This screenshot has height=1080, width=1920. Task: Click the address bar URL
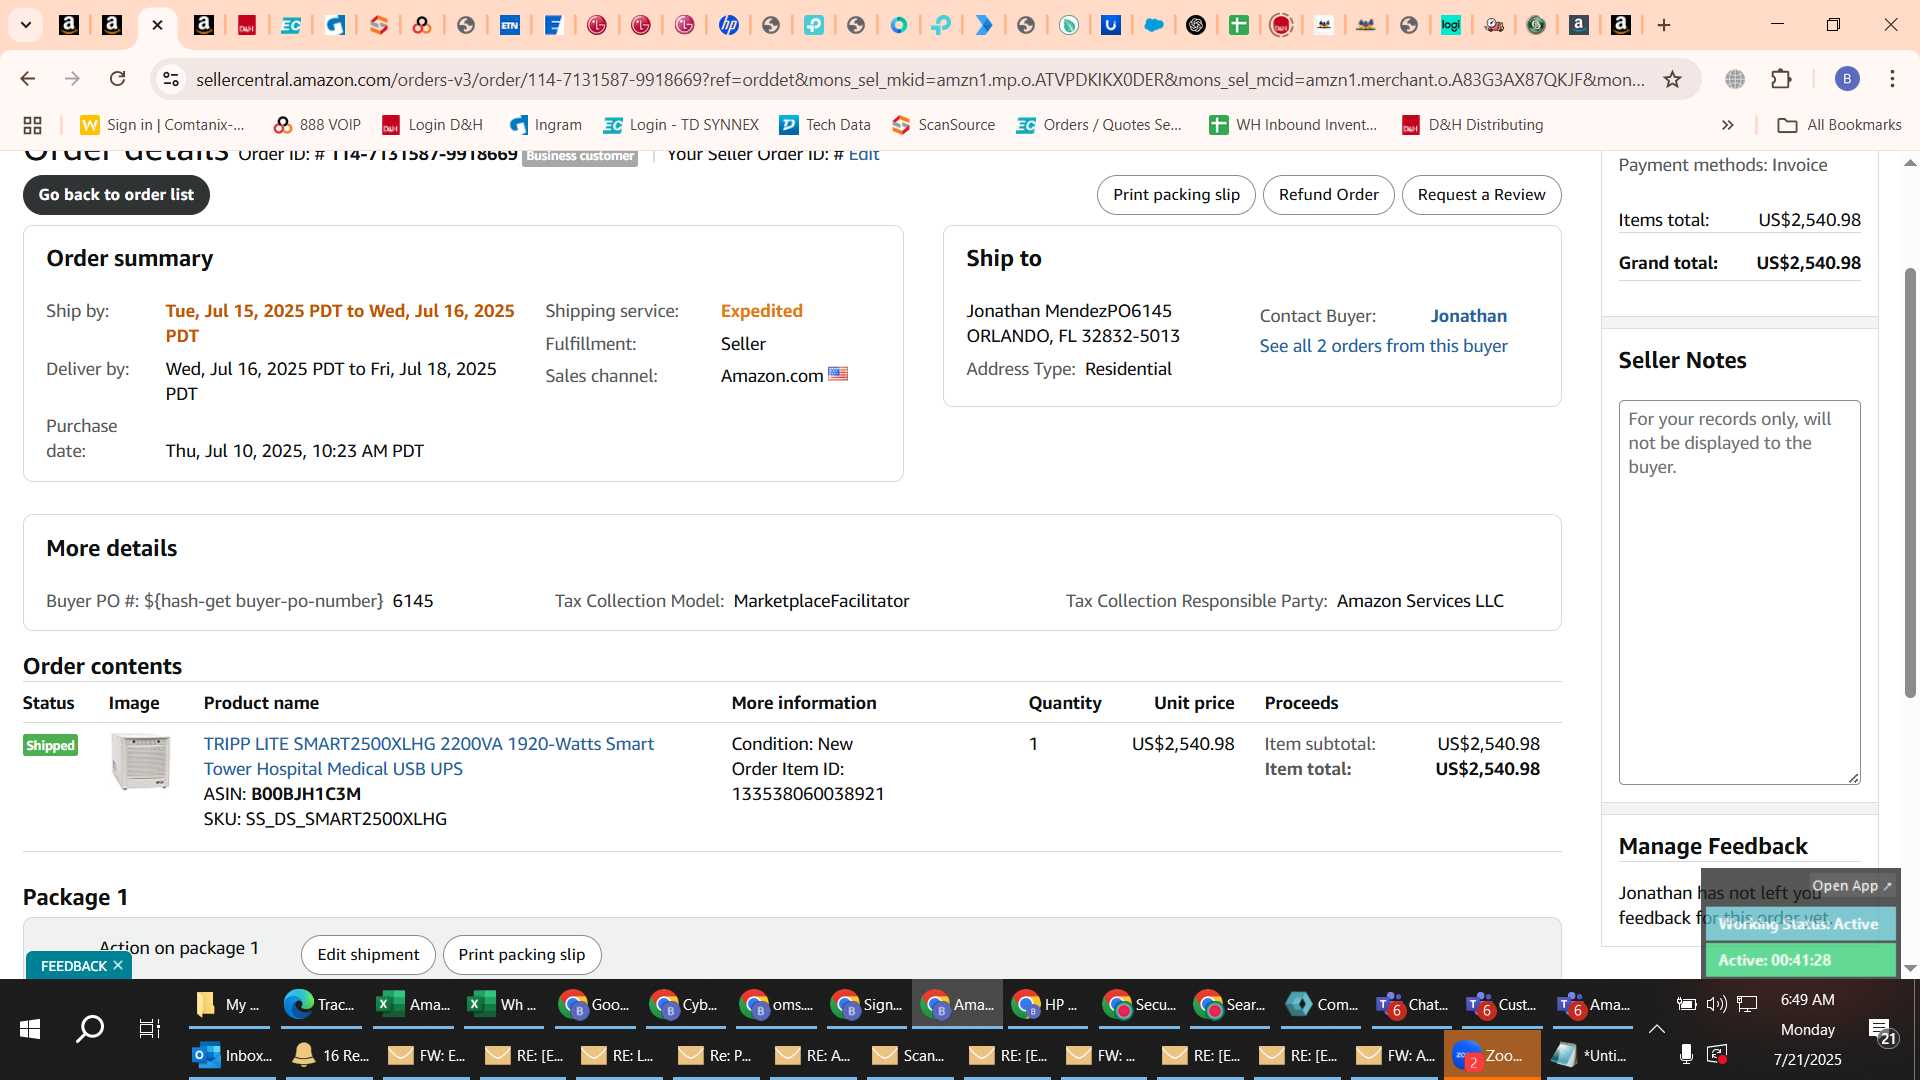[920, 79]
